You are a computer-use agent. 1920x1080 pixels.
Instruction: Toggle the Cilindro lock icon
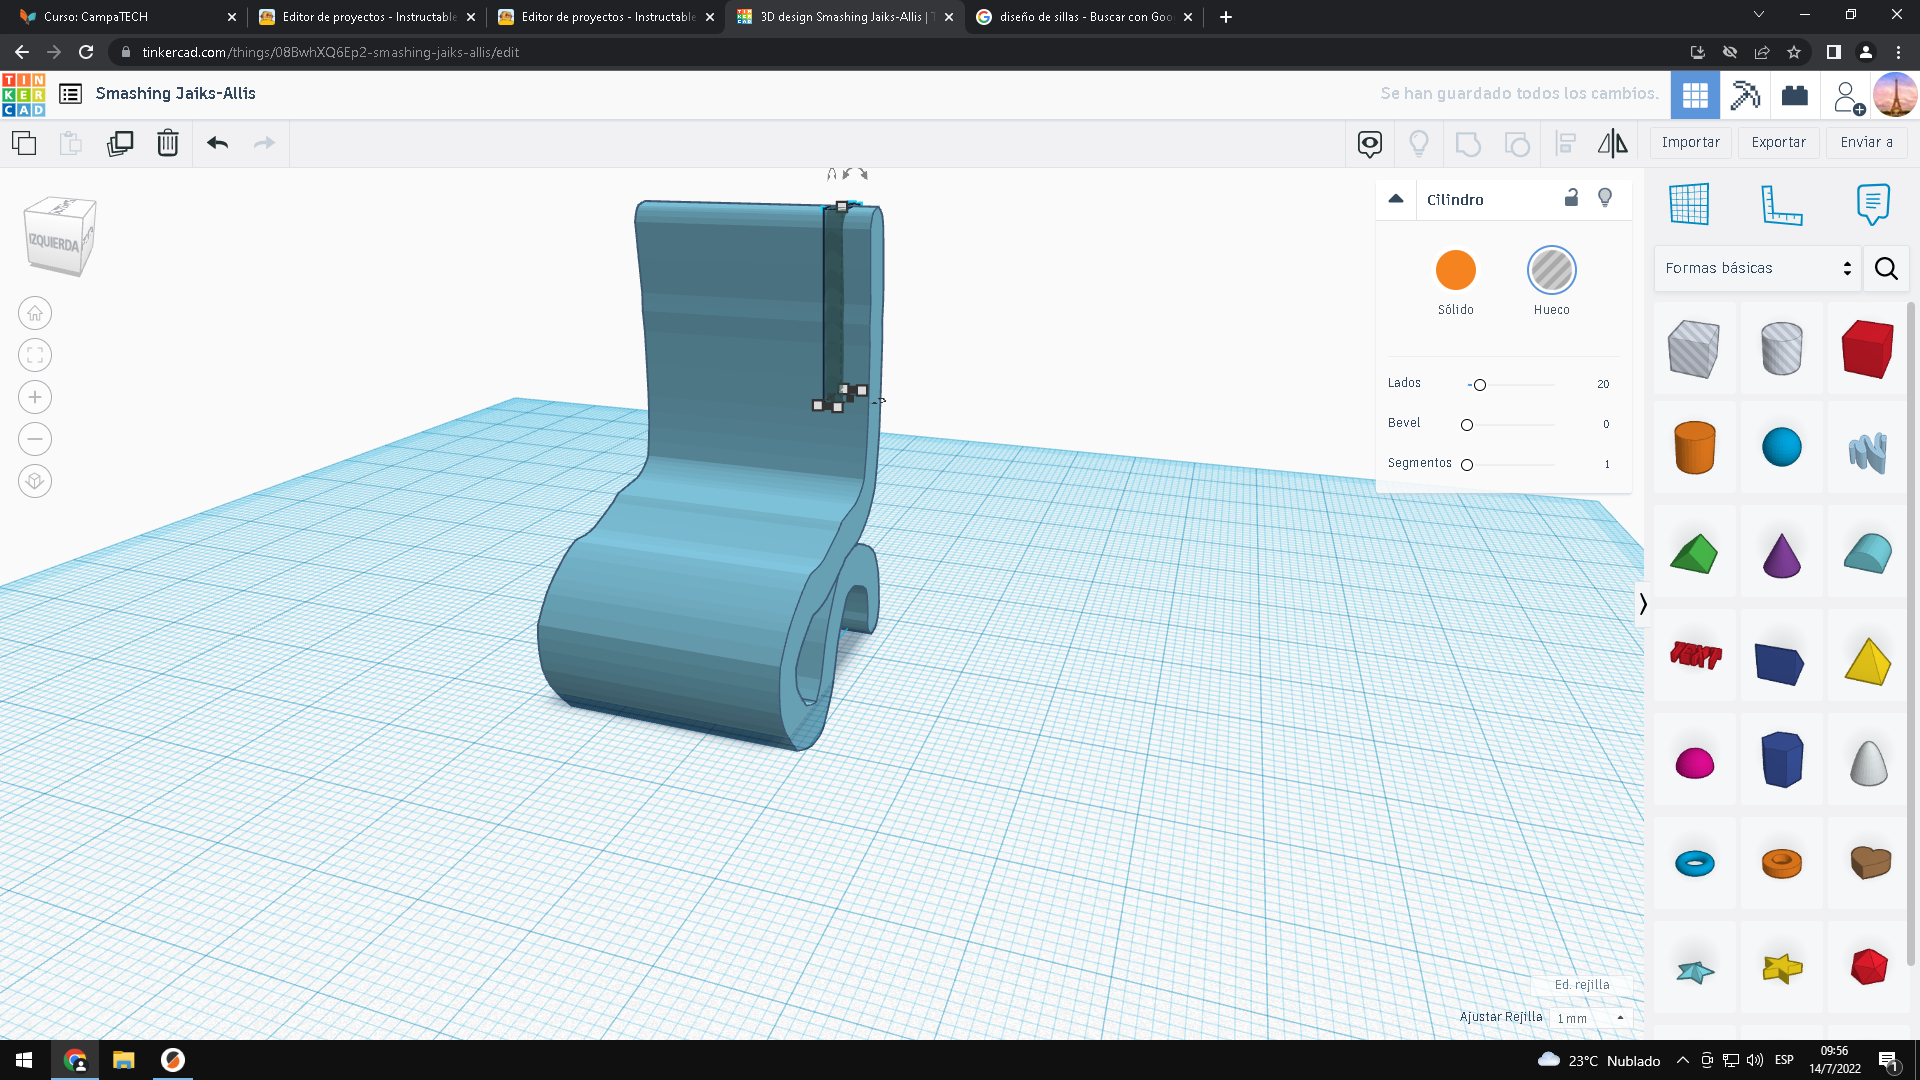(x=1571, y=198)
